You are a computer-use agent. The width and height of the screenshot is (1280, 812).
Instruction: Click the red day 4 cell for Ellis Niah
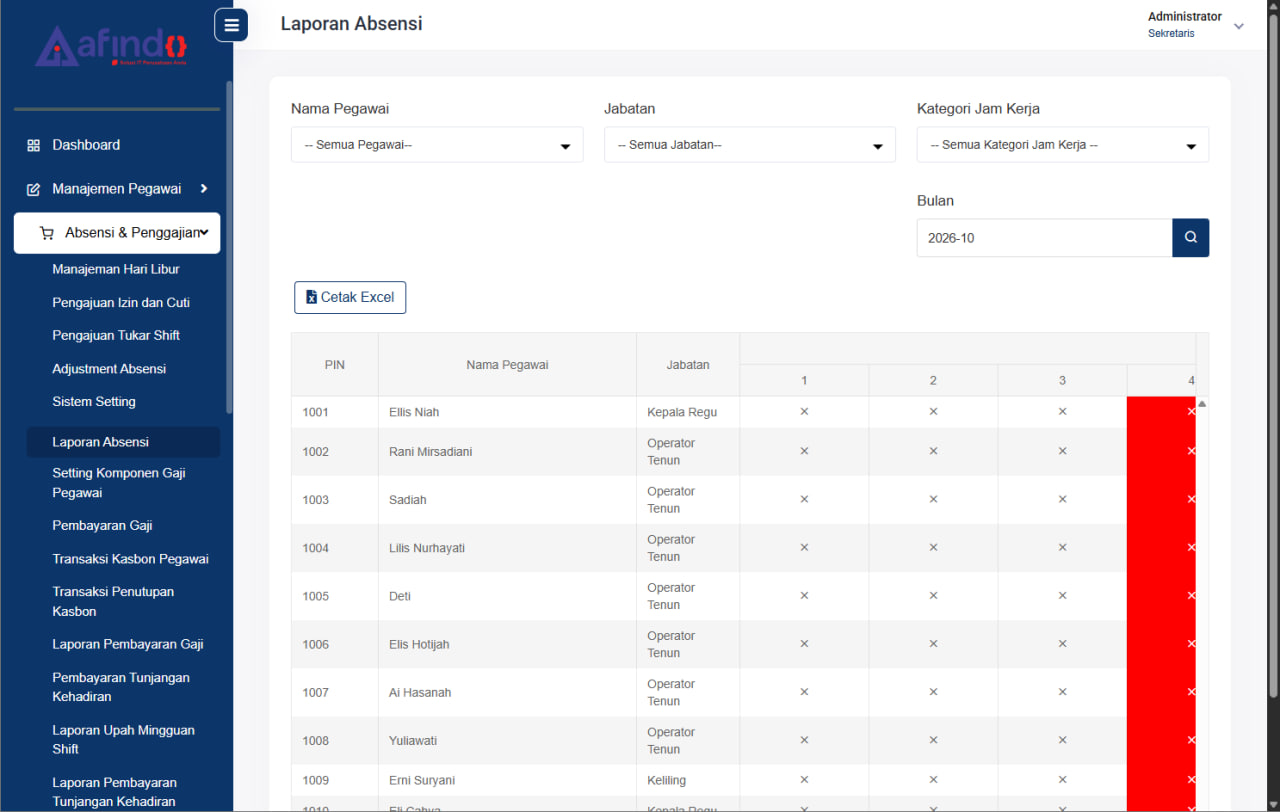(x=1161, y=412)
